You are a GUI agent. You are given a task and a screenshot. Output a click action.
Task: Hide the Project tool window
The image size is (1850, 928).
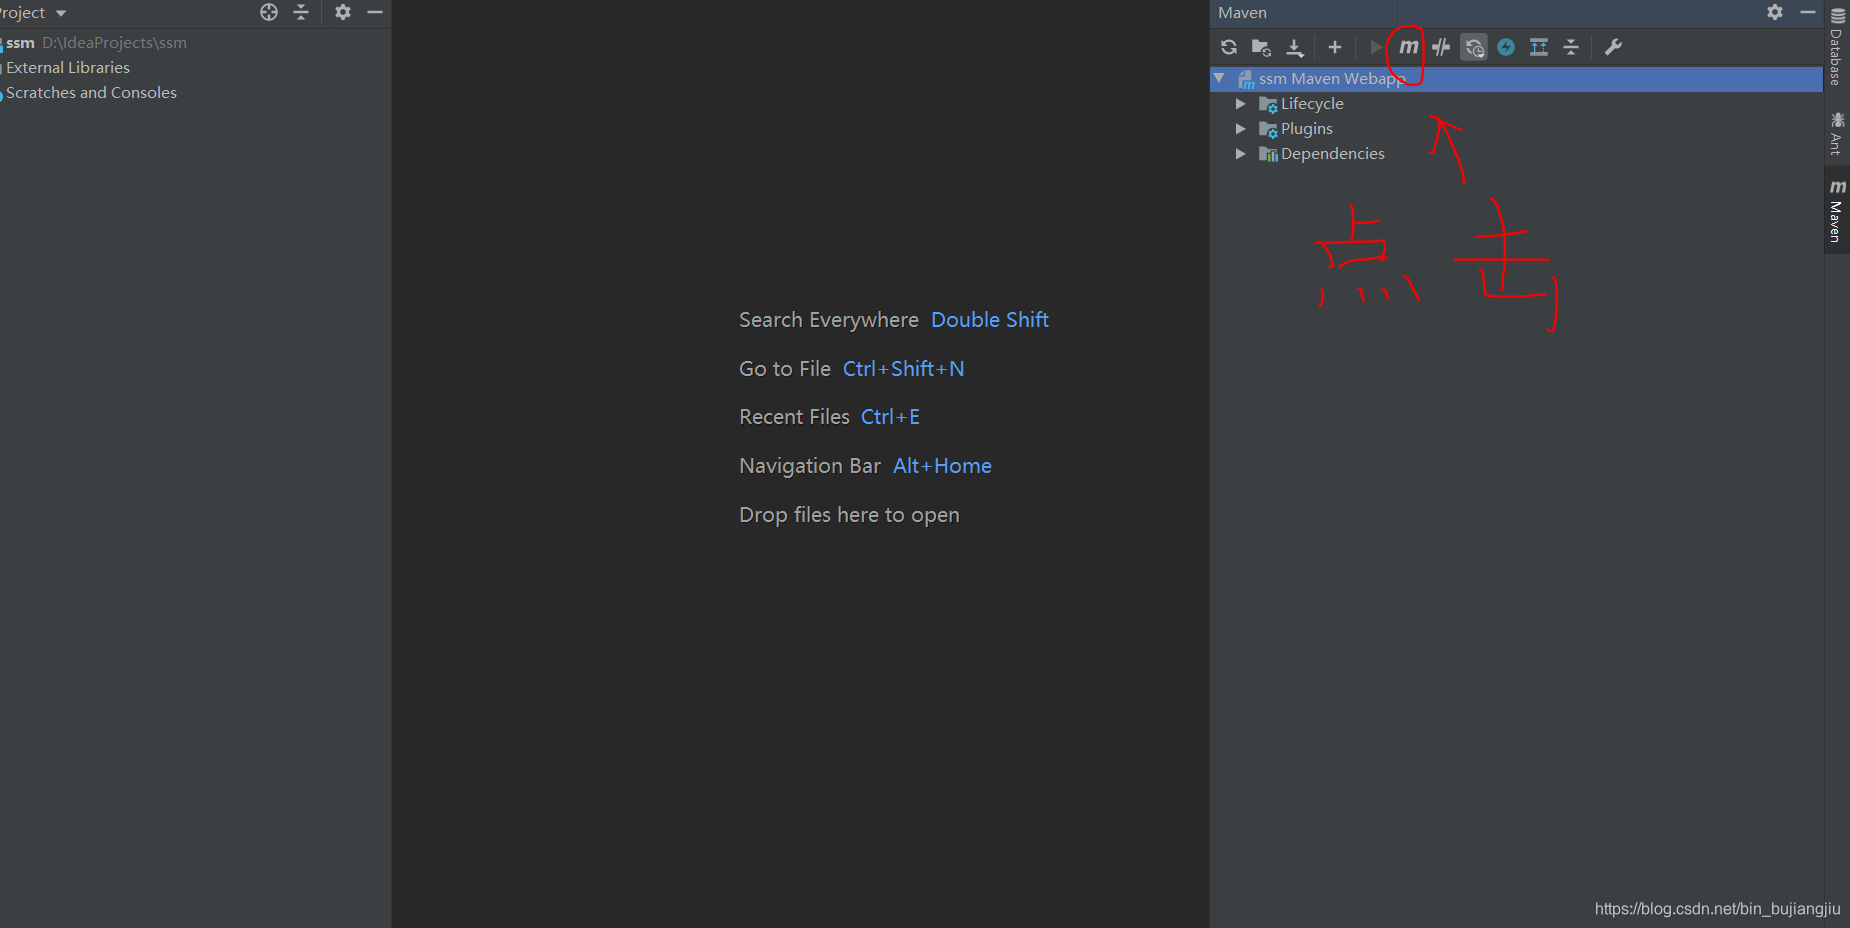[x=375, y=12]
